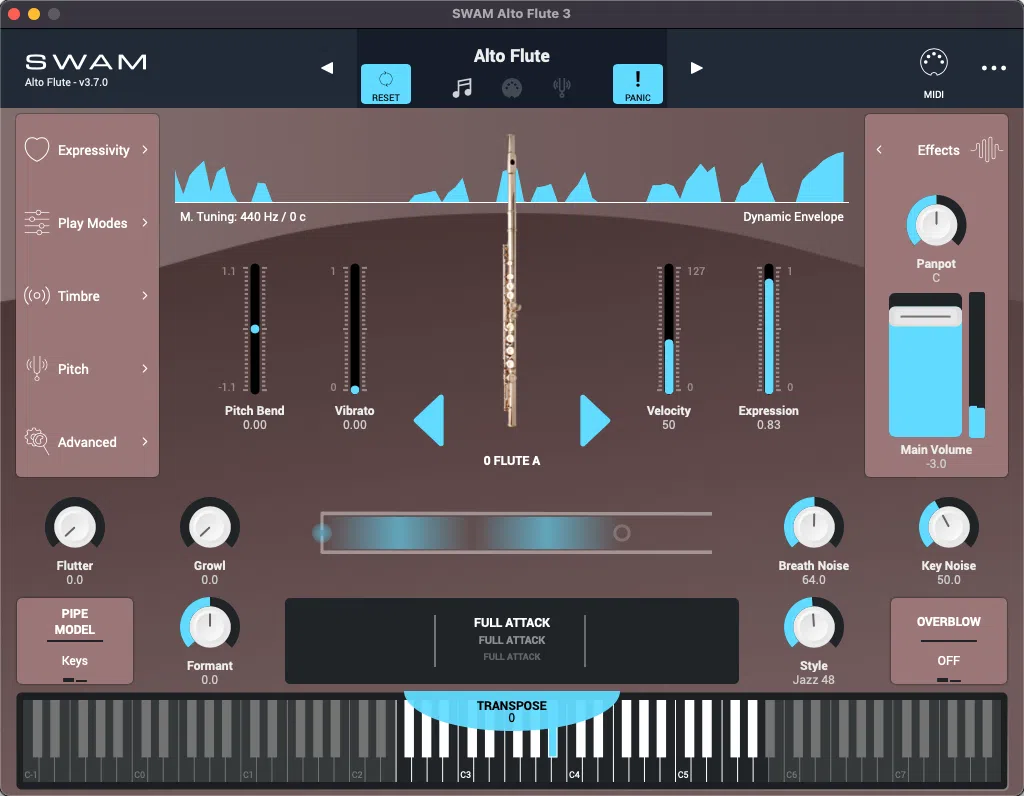Open the three-dot options menu
1024x796 pixels.
point(995,66)
